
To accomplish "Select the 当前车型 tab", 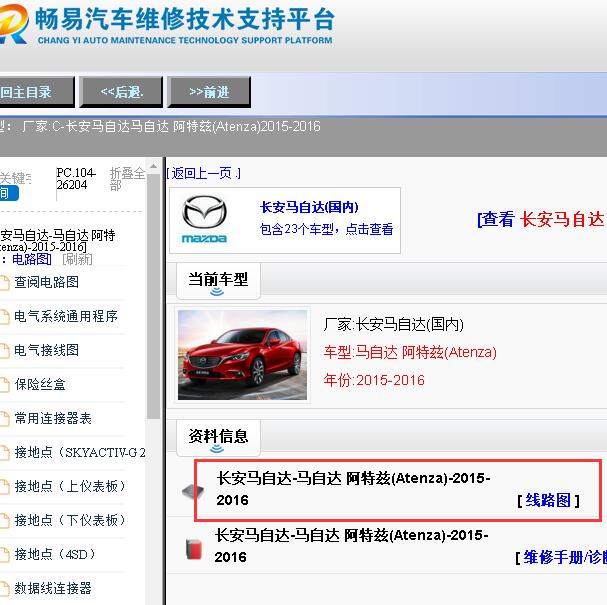I will pos(218,281).
